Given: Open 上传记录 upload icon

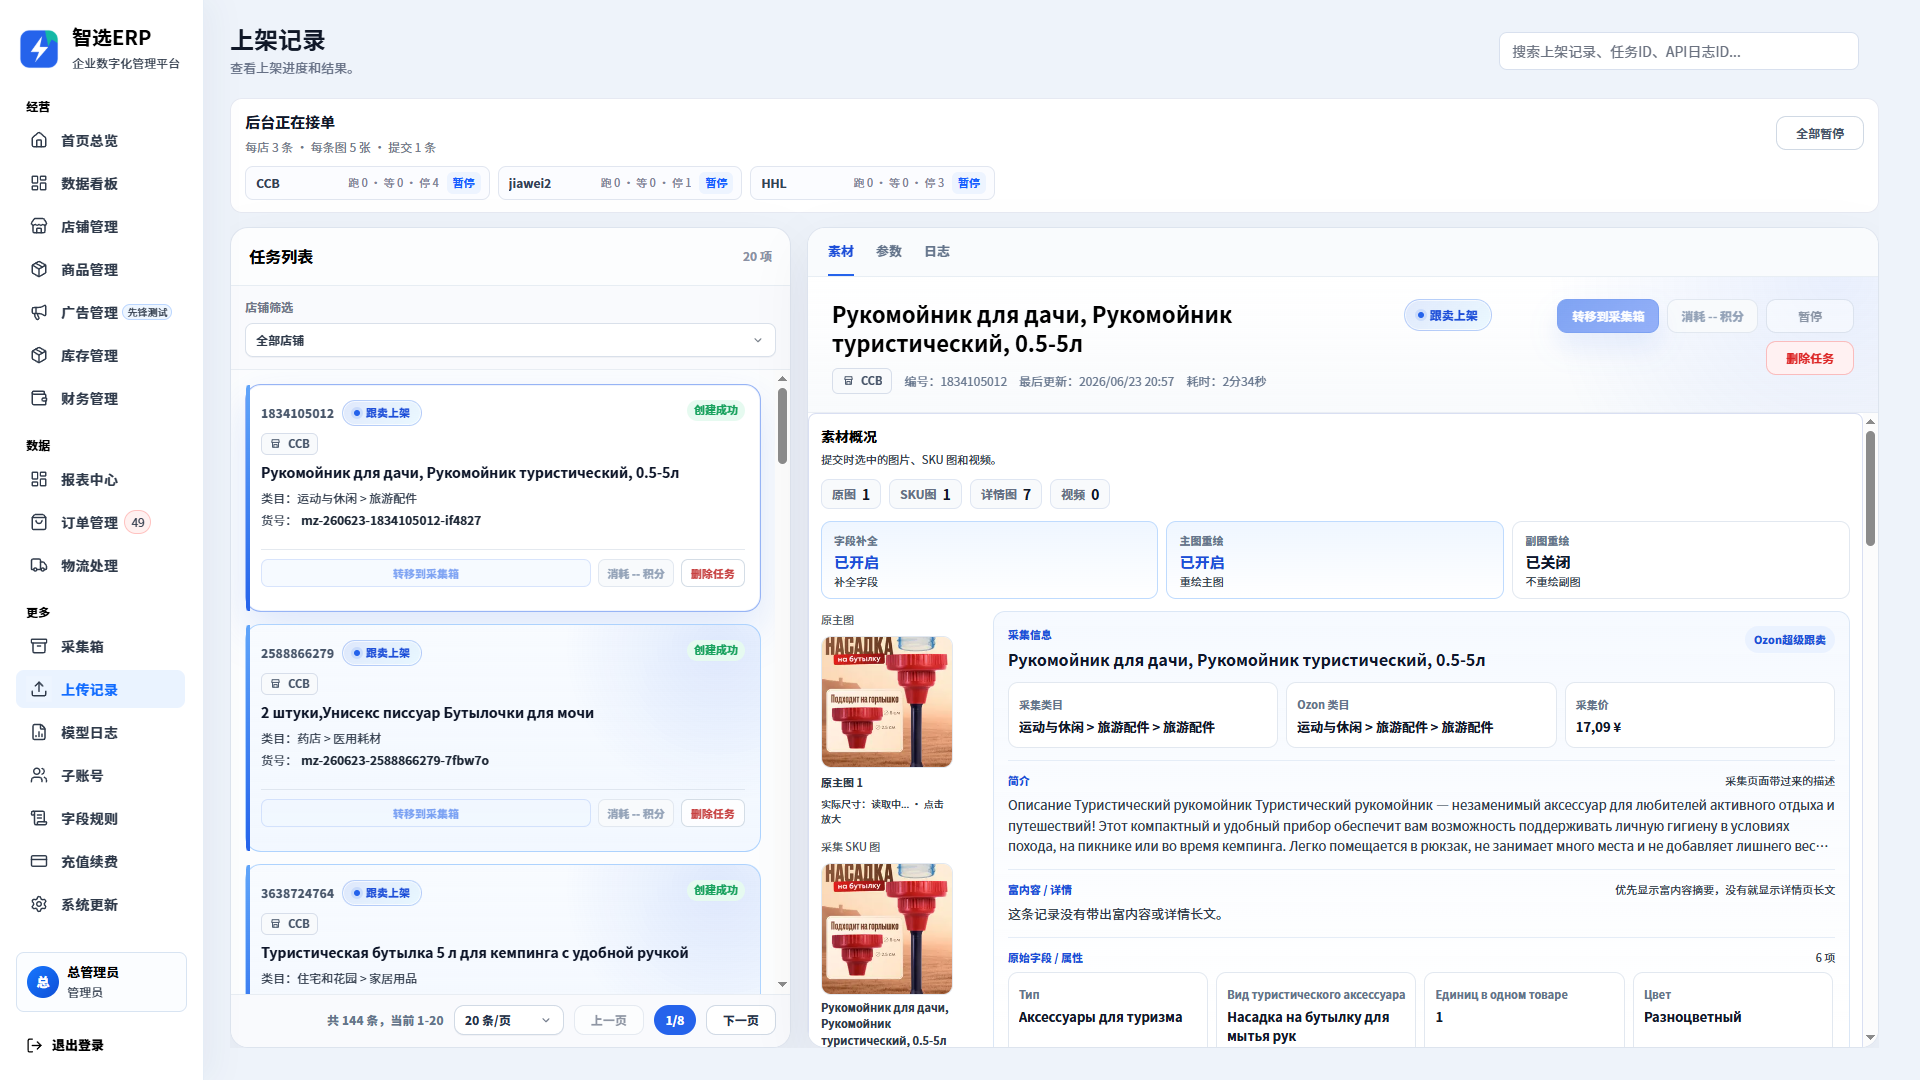Looking at the screenshot, I should (39, 689).
